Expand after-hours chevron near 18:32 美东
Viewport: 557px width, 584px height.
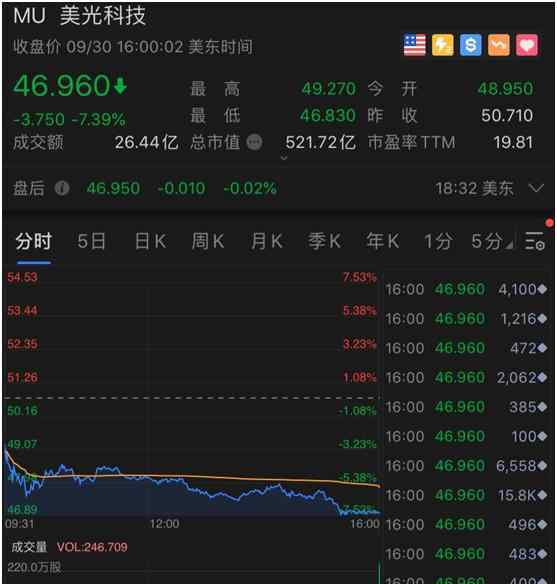point(536,188)
